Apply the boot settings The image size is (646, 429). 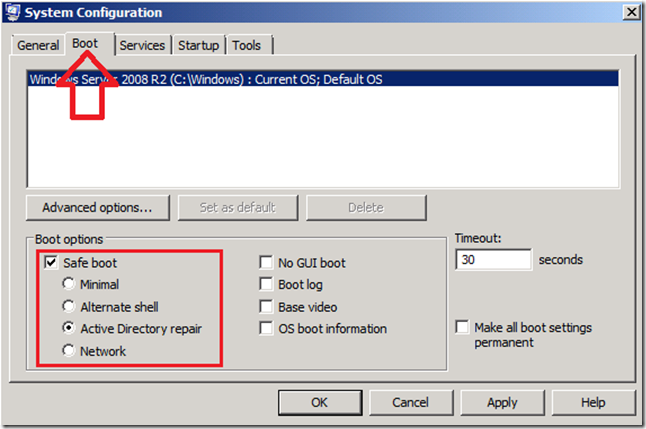[x=502, y=402]
